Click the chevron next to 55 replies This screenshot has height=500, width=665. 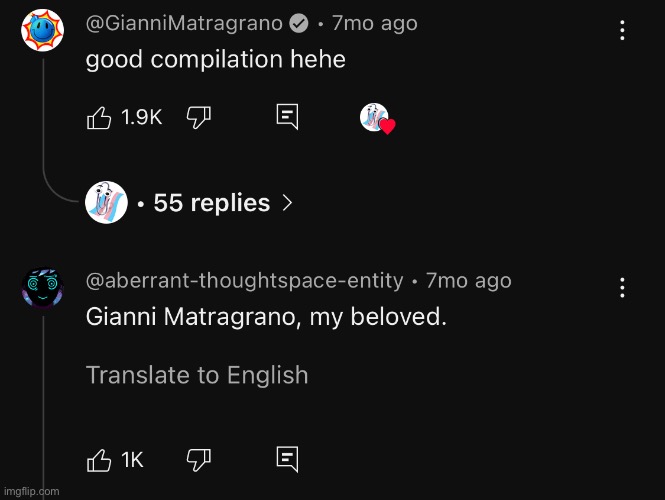coord(288,203)
